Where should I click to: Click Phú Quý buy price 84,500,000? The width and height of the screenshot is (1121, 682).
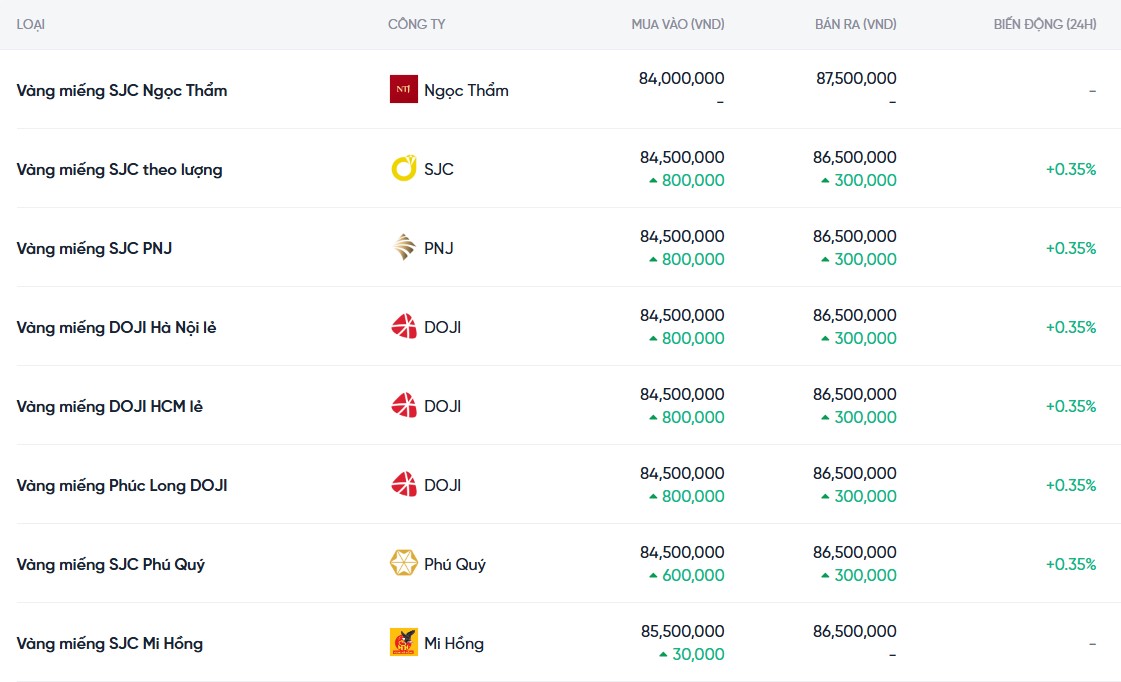tap(682, 552)
